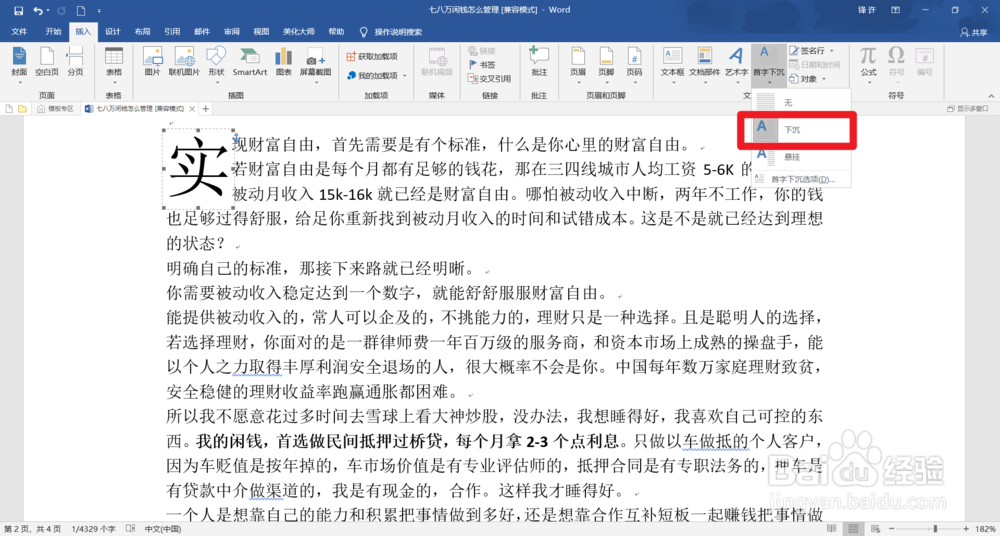1000x536 pixels.
Task: Switch to Web Layout view icon
Action: (874, 529)
